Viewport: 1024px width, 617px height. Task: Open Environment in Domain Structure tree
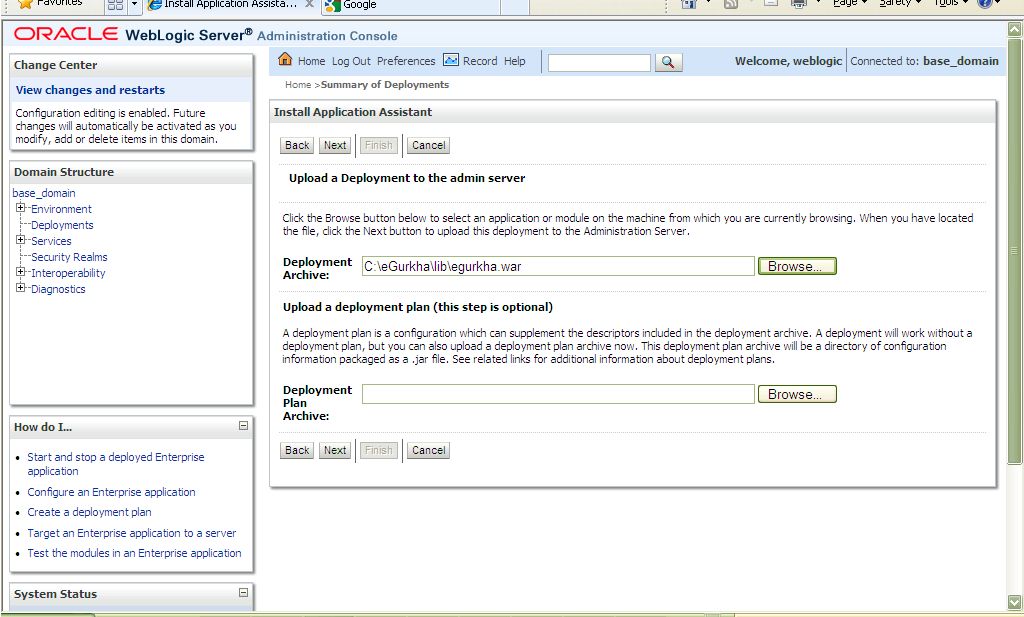(61, 209)
